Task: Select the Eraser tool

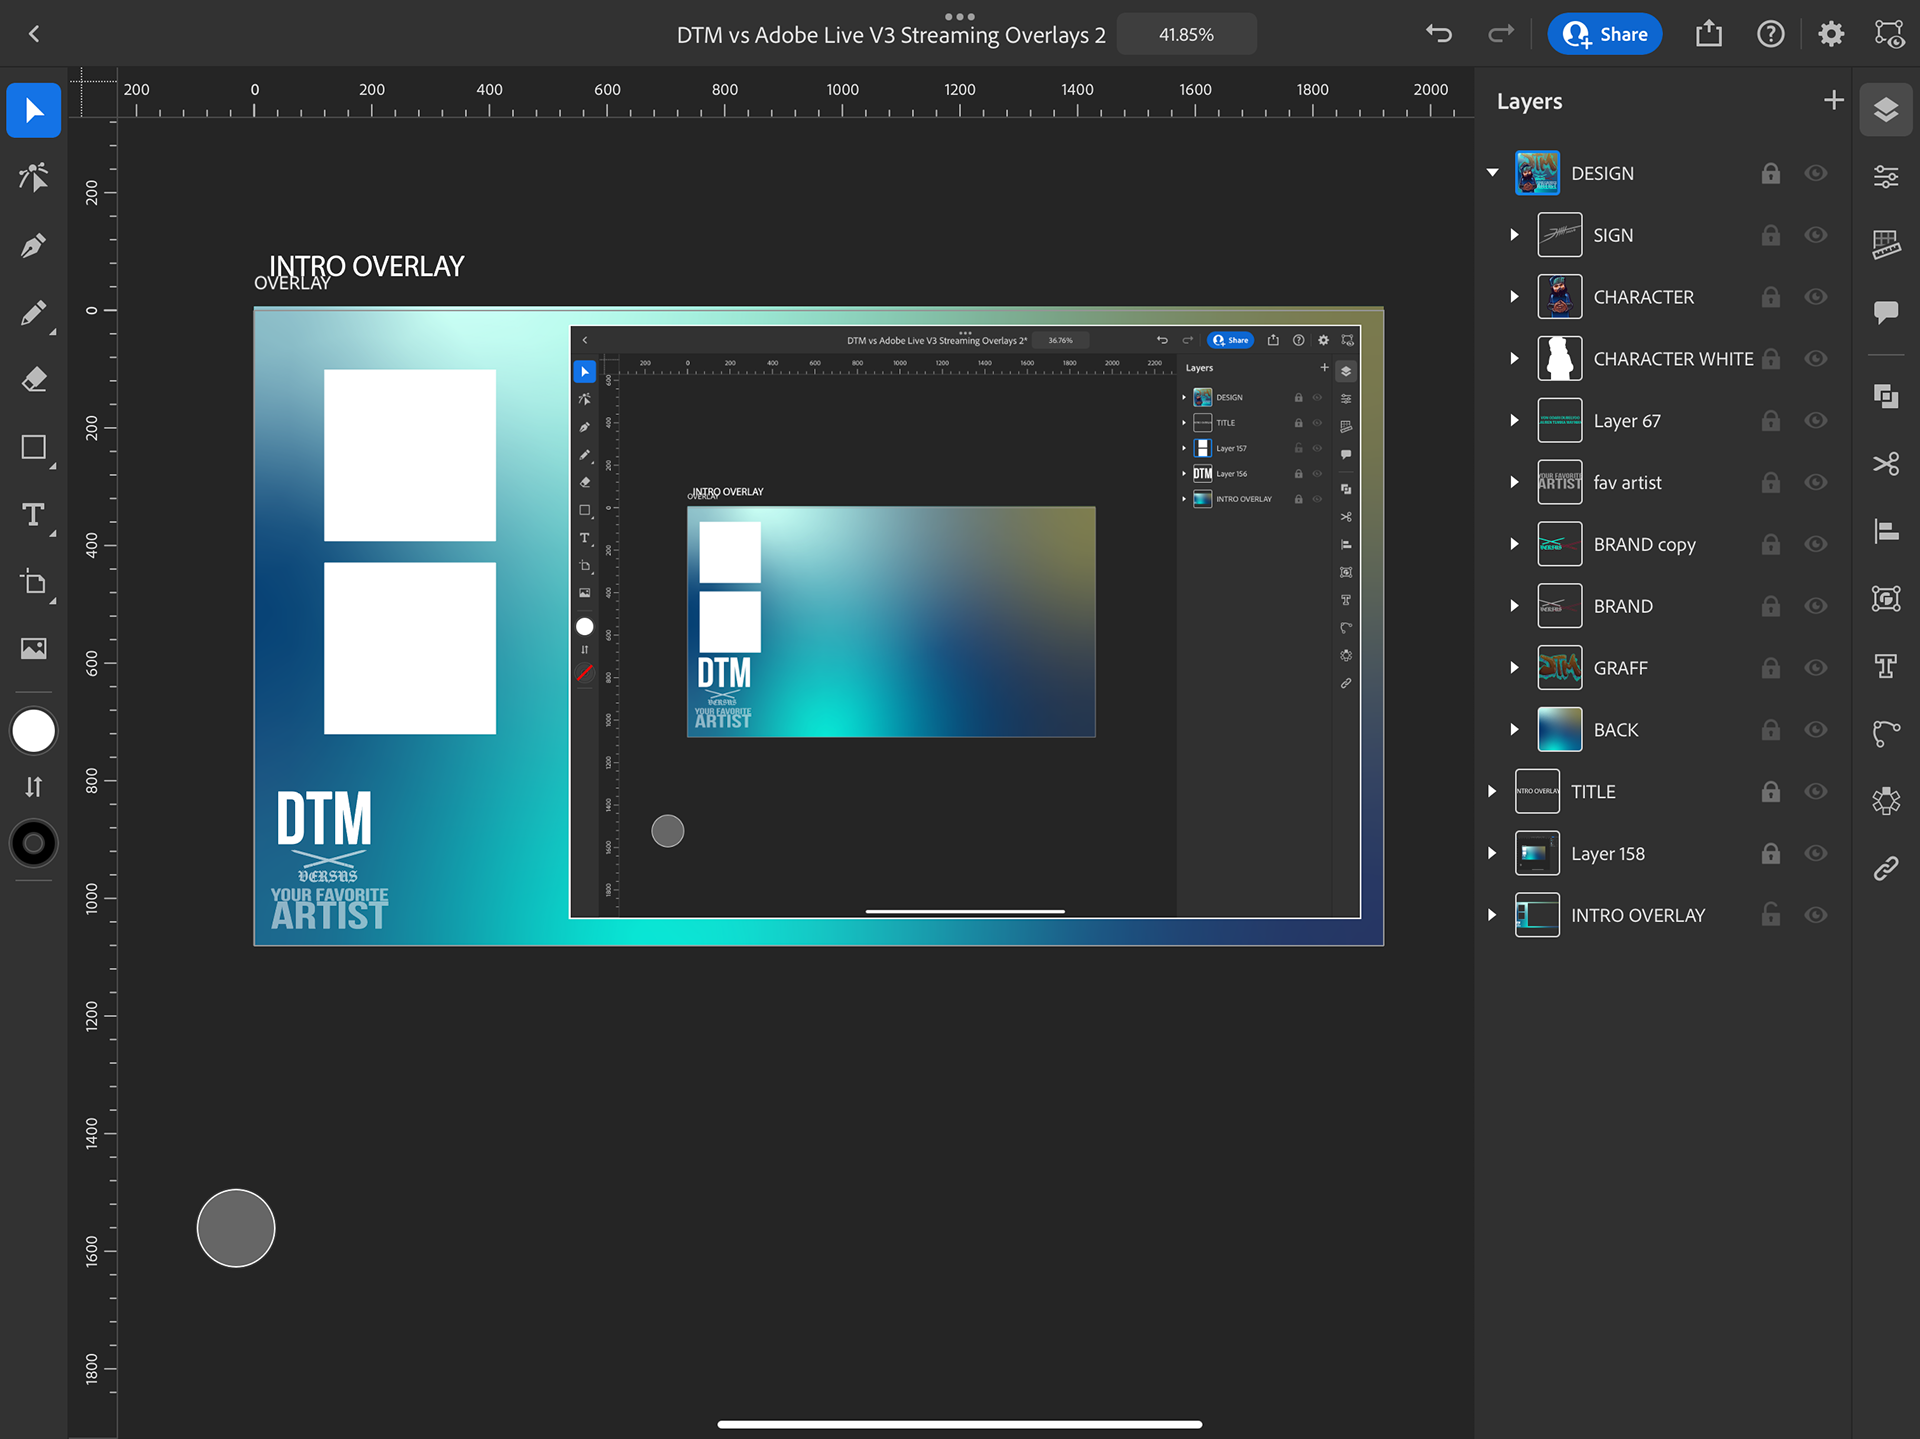Action: [34, 380]
